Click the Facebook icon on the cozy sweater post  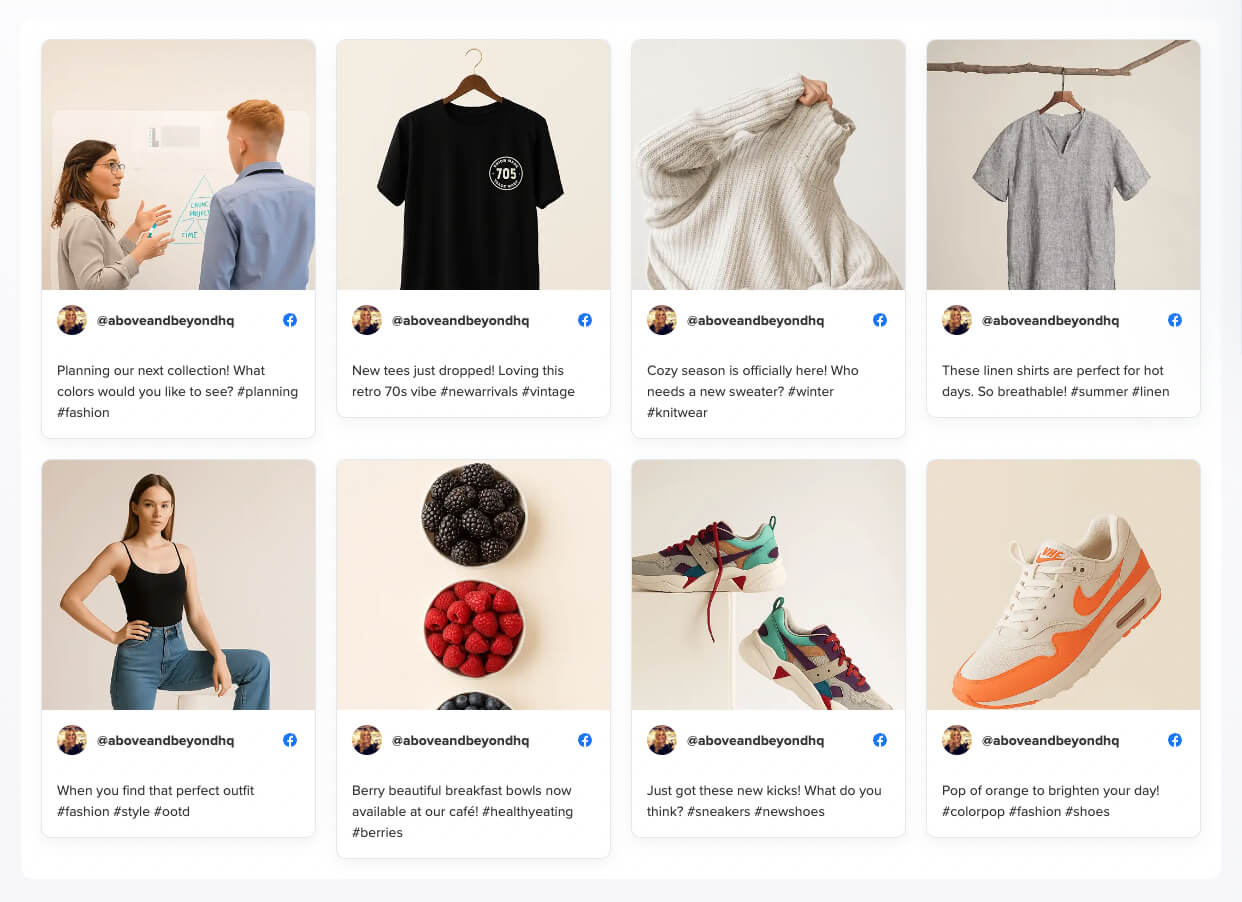click(x=880, y=320)
